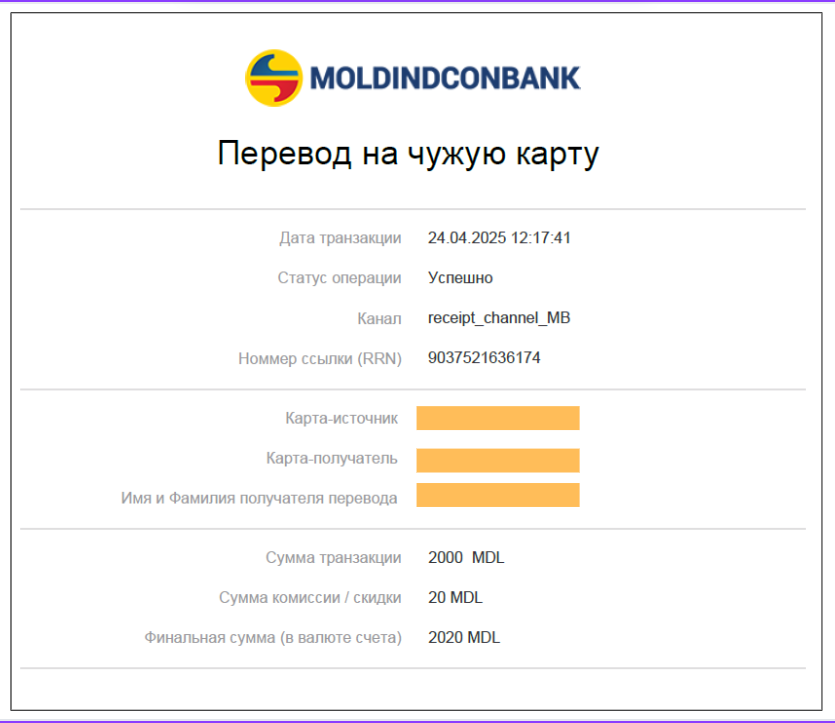Viewport: 835px width, 723px height.
Task: Click the orange redaction box beside Карта-источник
Action: click(498, 418)
